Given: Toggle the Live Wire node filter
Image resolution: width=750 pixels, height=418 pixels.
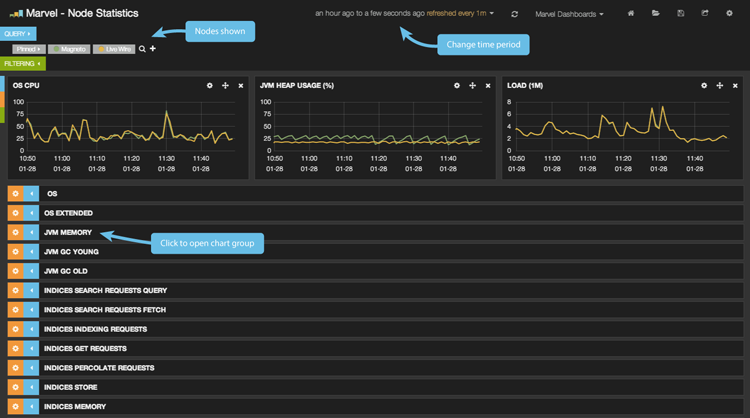Looking at the screenshot, I should tap(113, 48).
